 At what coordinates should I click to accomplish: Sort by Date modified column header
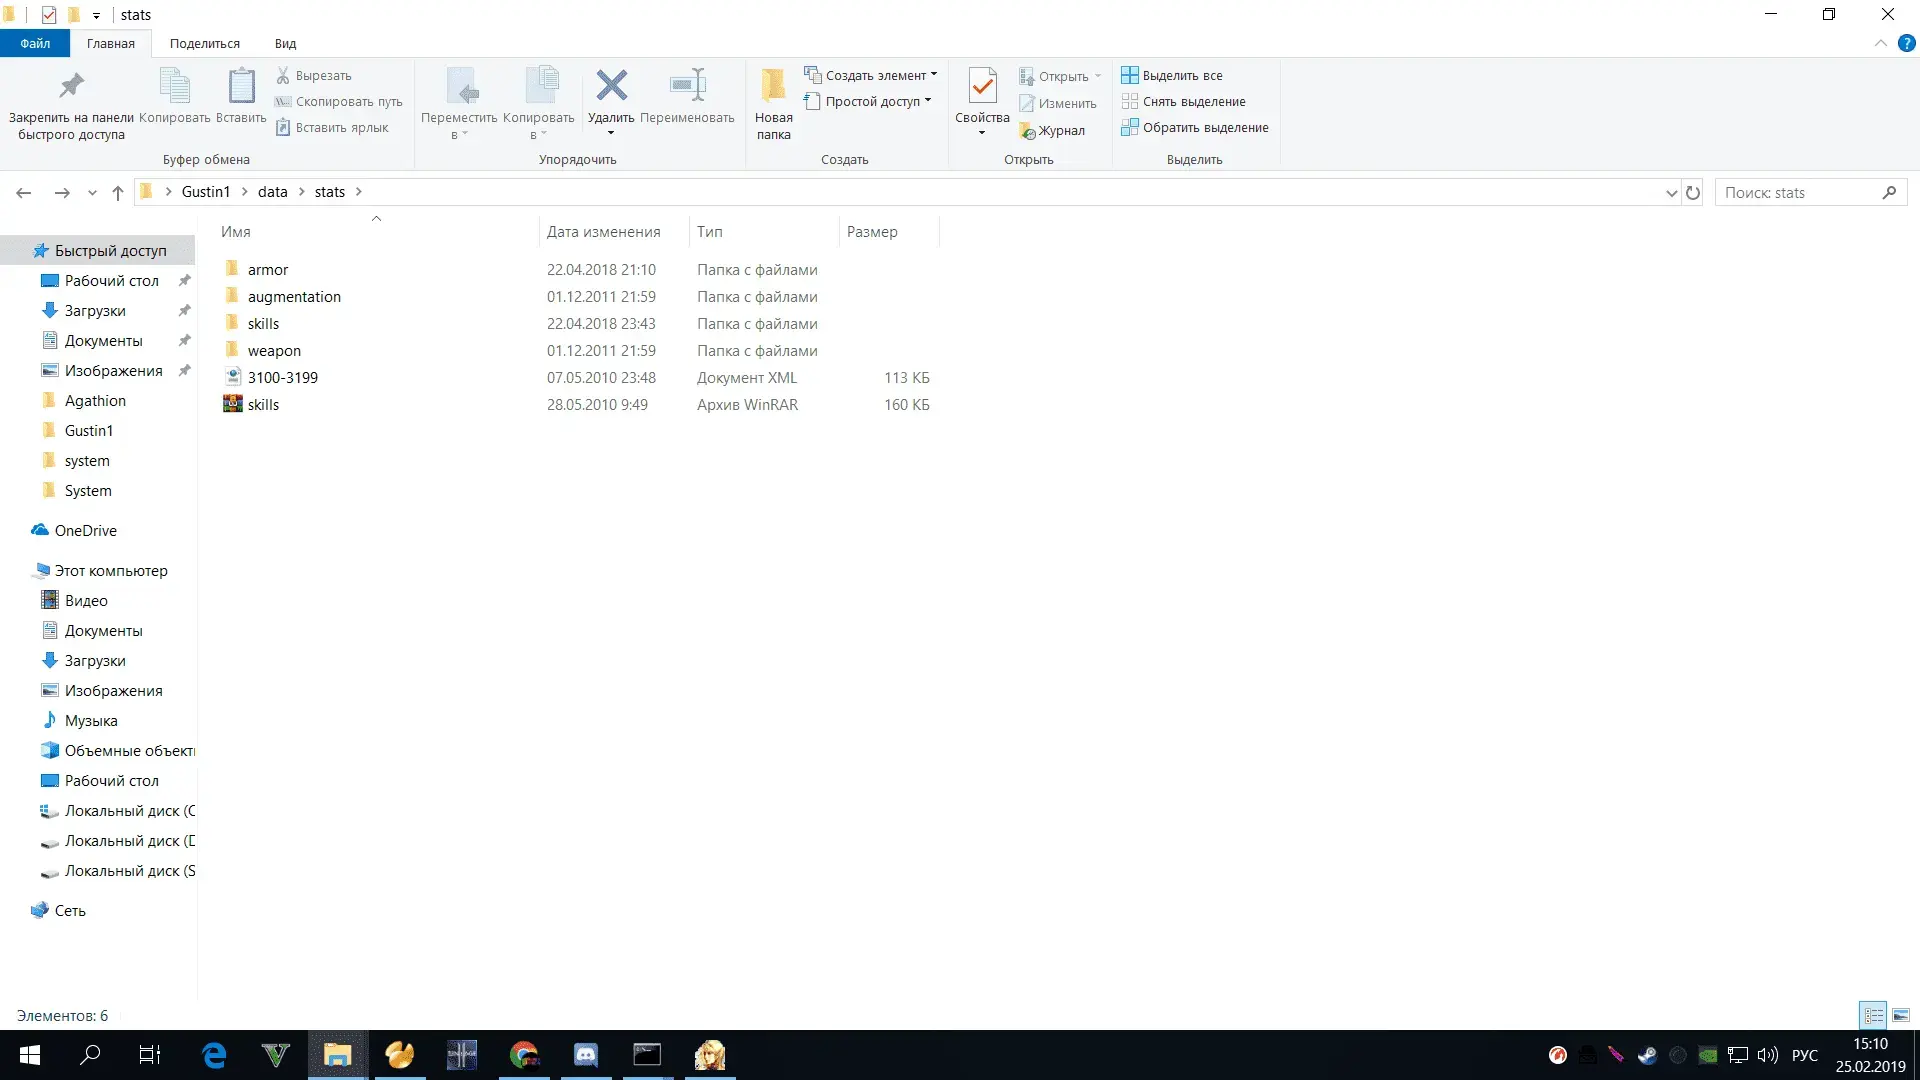click(613, 231)
